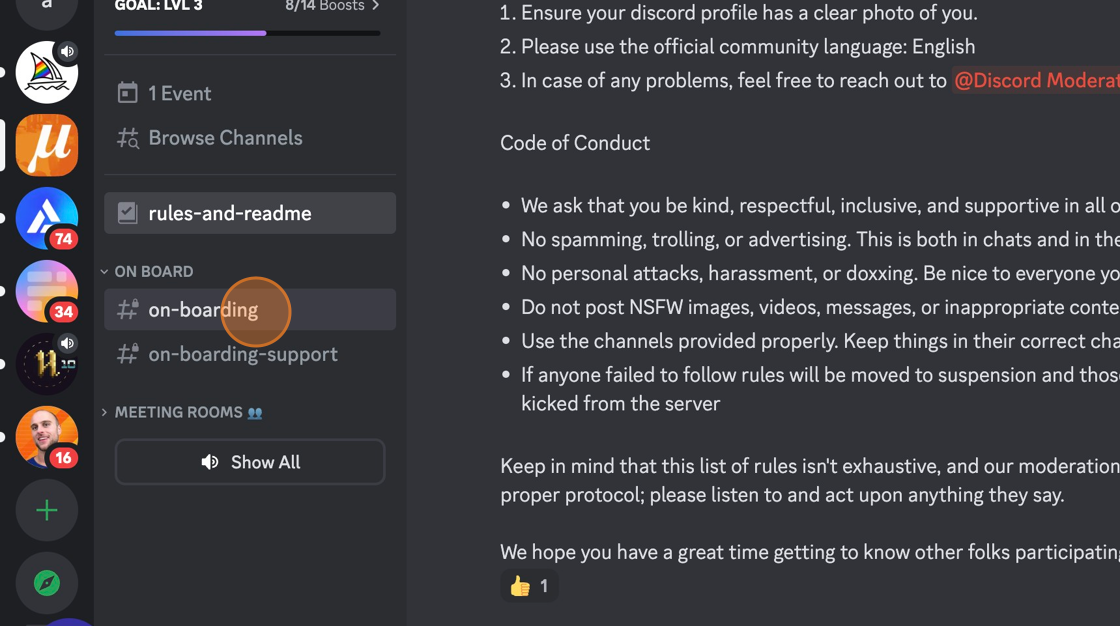1120x626 pixels.
Task: Collapse the ON BOARD category
Action: 153,271
